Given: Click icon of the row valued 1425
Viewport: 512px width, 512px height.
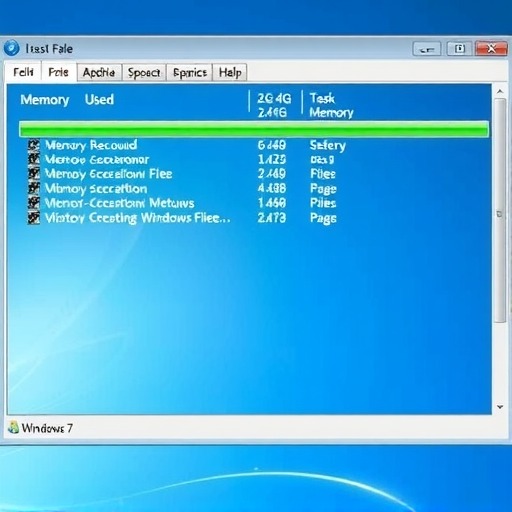Looking at the screenshot, I should click(x=33, y=159).
